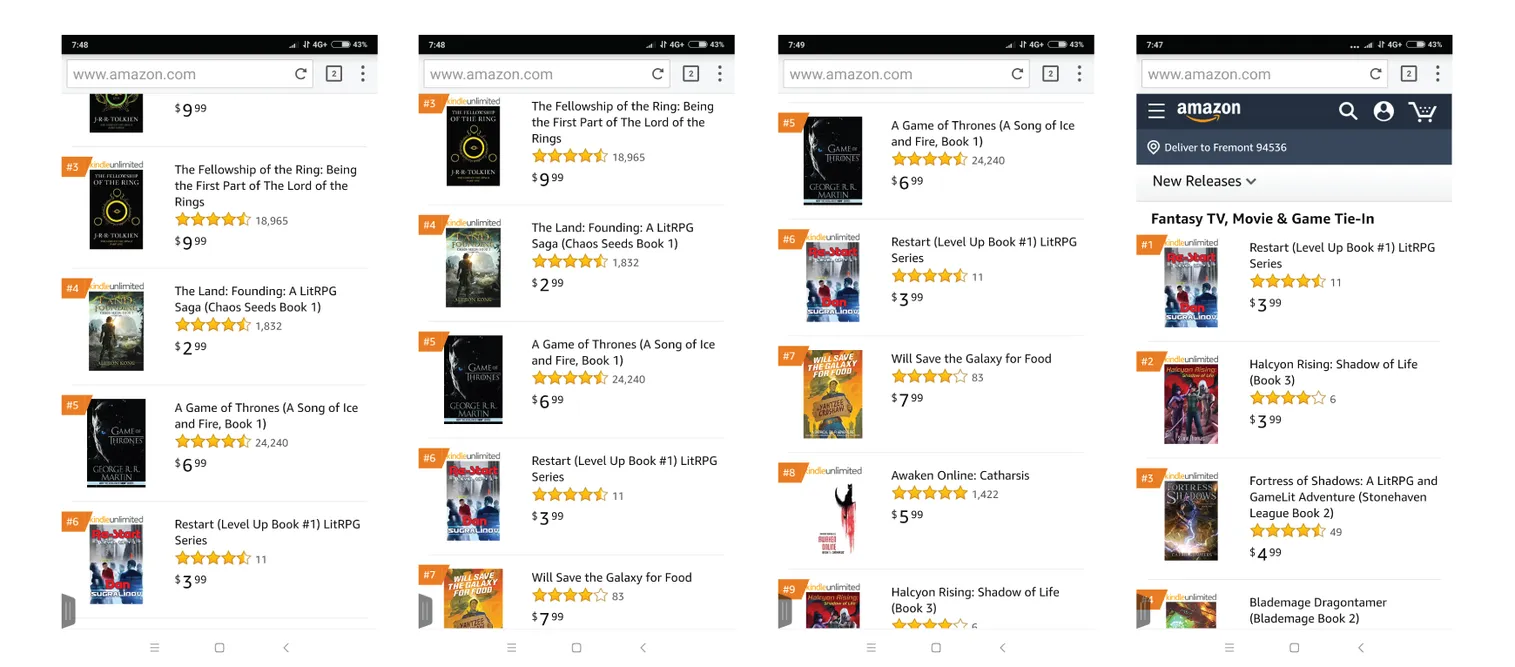Open the three-dot browser menu on the 7:49 screen
The height and width of the screenshot is (667, 1515).
coord(1079,74)
